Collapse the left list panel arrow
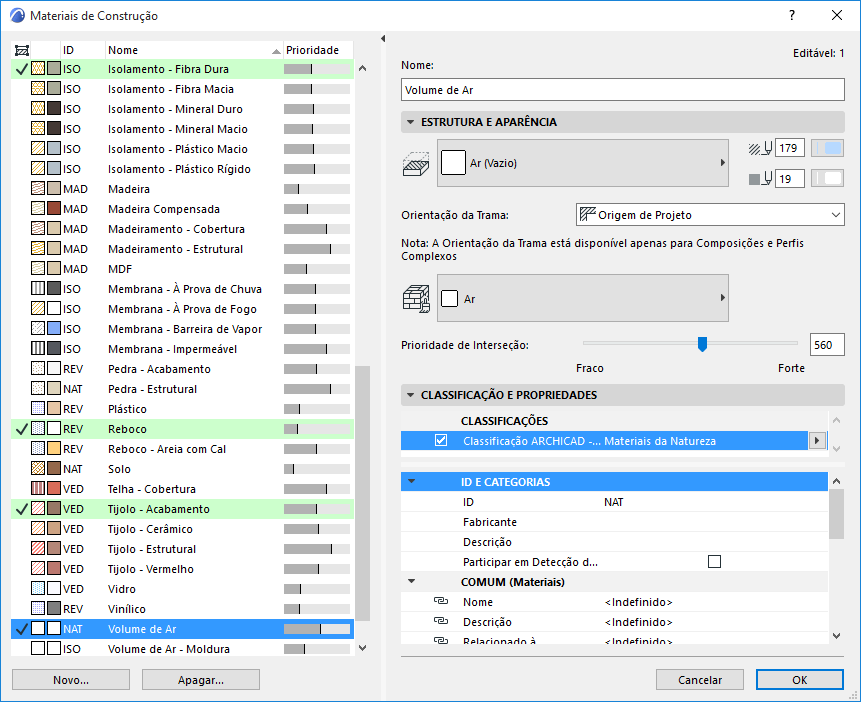The height and width of the screenshot is (702, 861). (383, 38)
